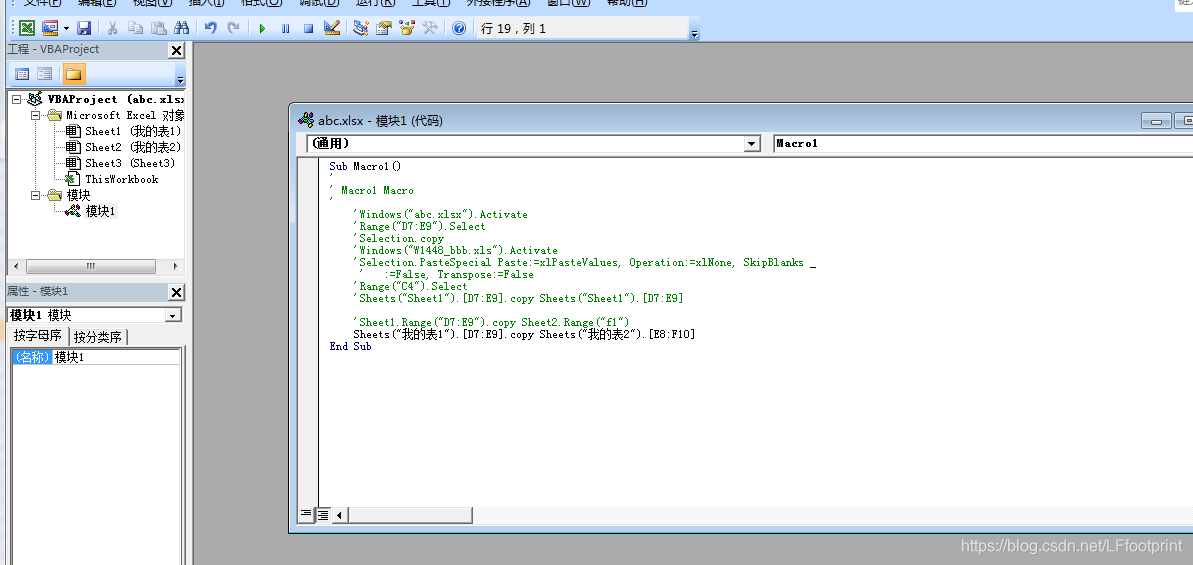Screen dimensions: 1193x565
Task: Open project panel toolbar options arrow
Action: (x=180, y=79)
